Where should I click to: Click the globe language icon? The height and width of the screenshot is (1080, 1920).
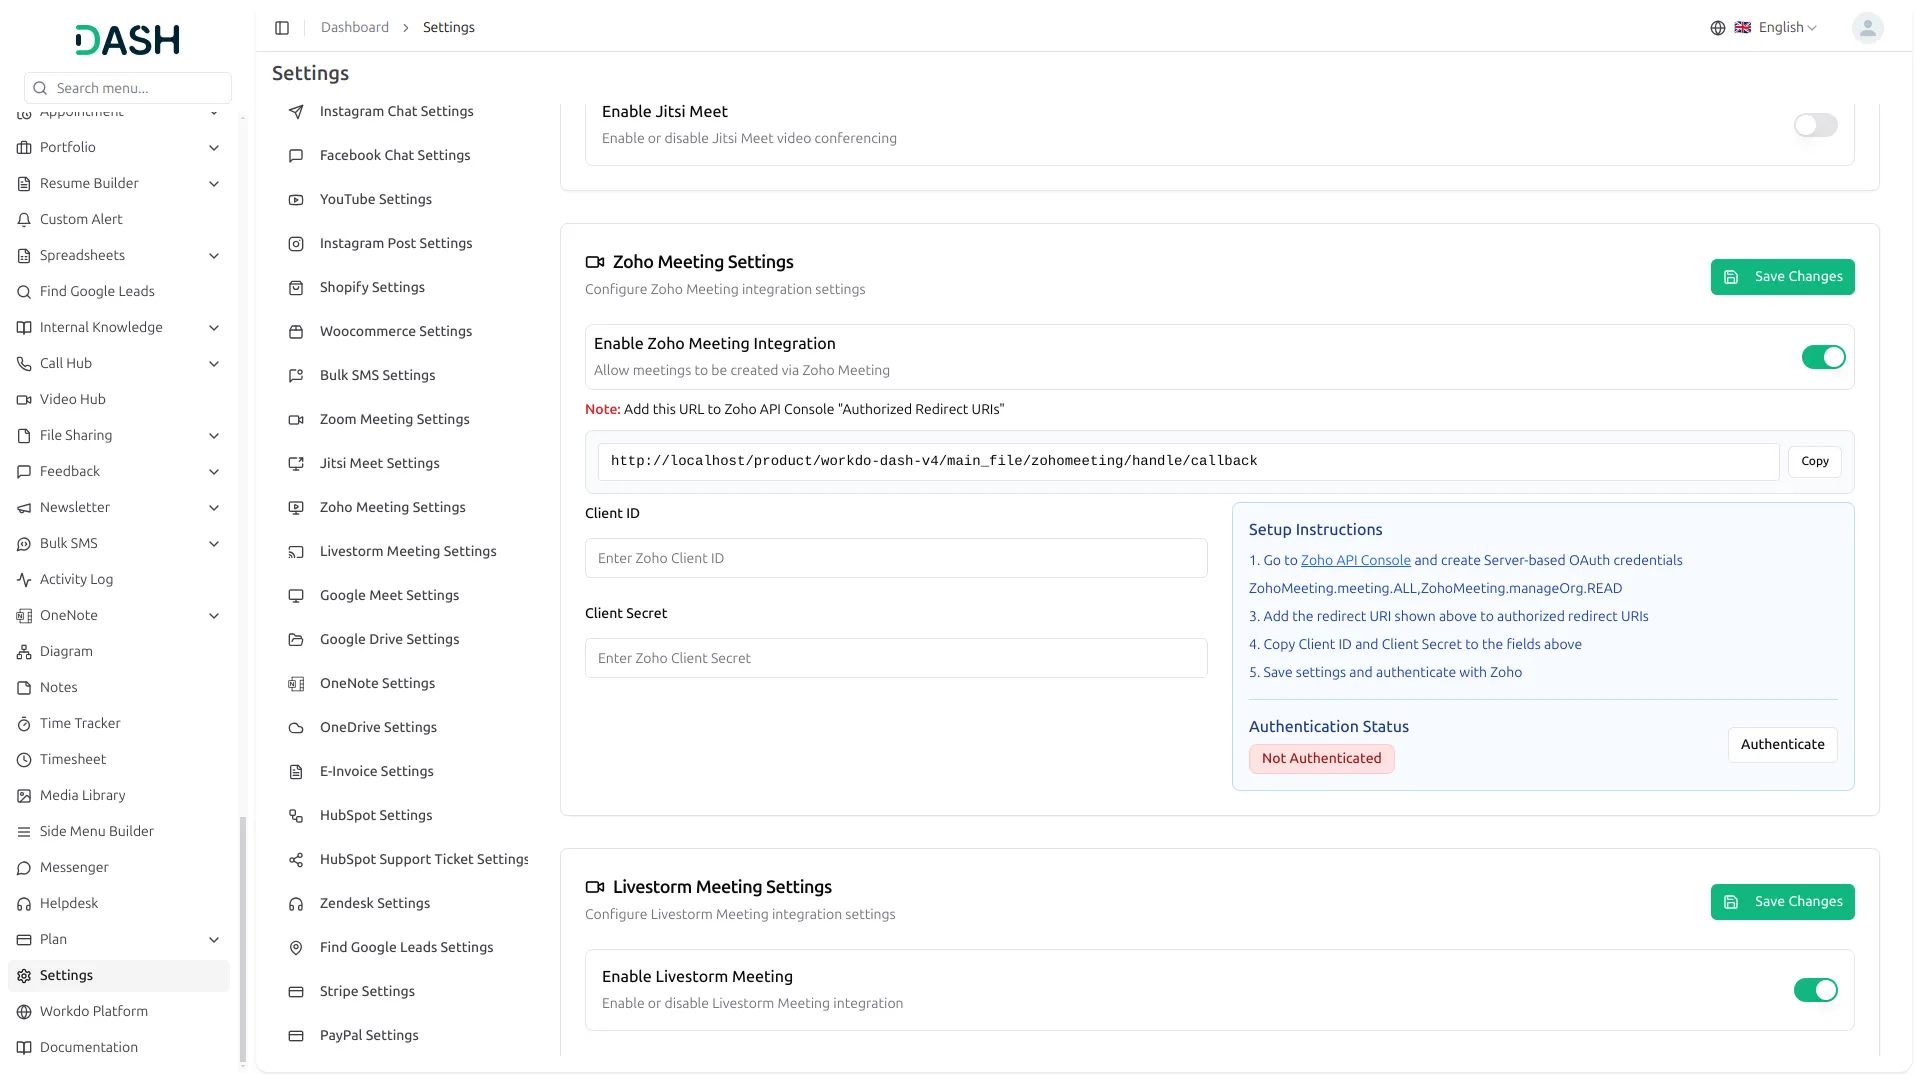click(1718, 28)
